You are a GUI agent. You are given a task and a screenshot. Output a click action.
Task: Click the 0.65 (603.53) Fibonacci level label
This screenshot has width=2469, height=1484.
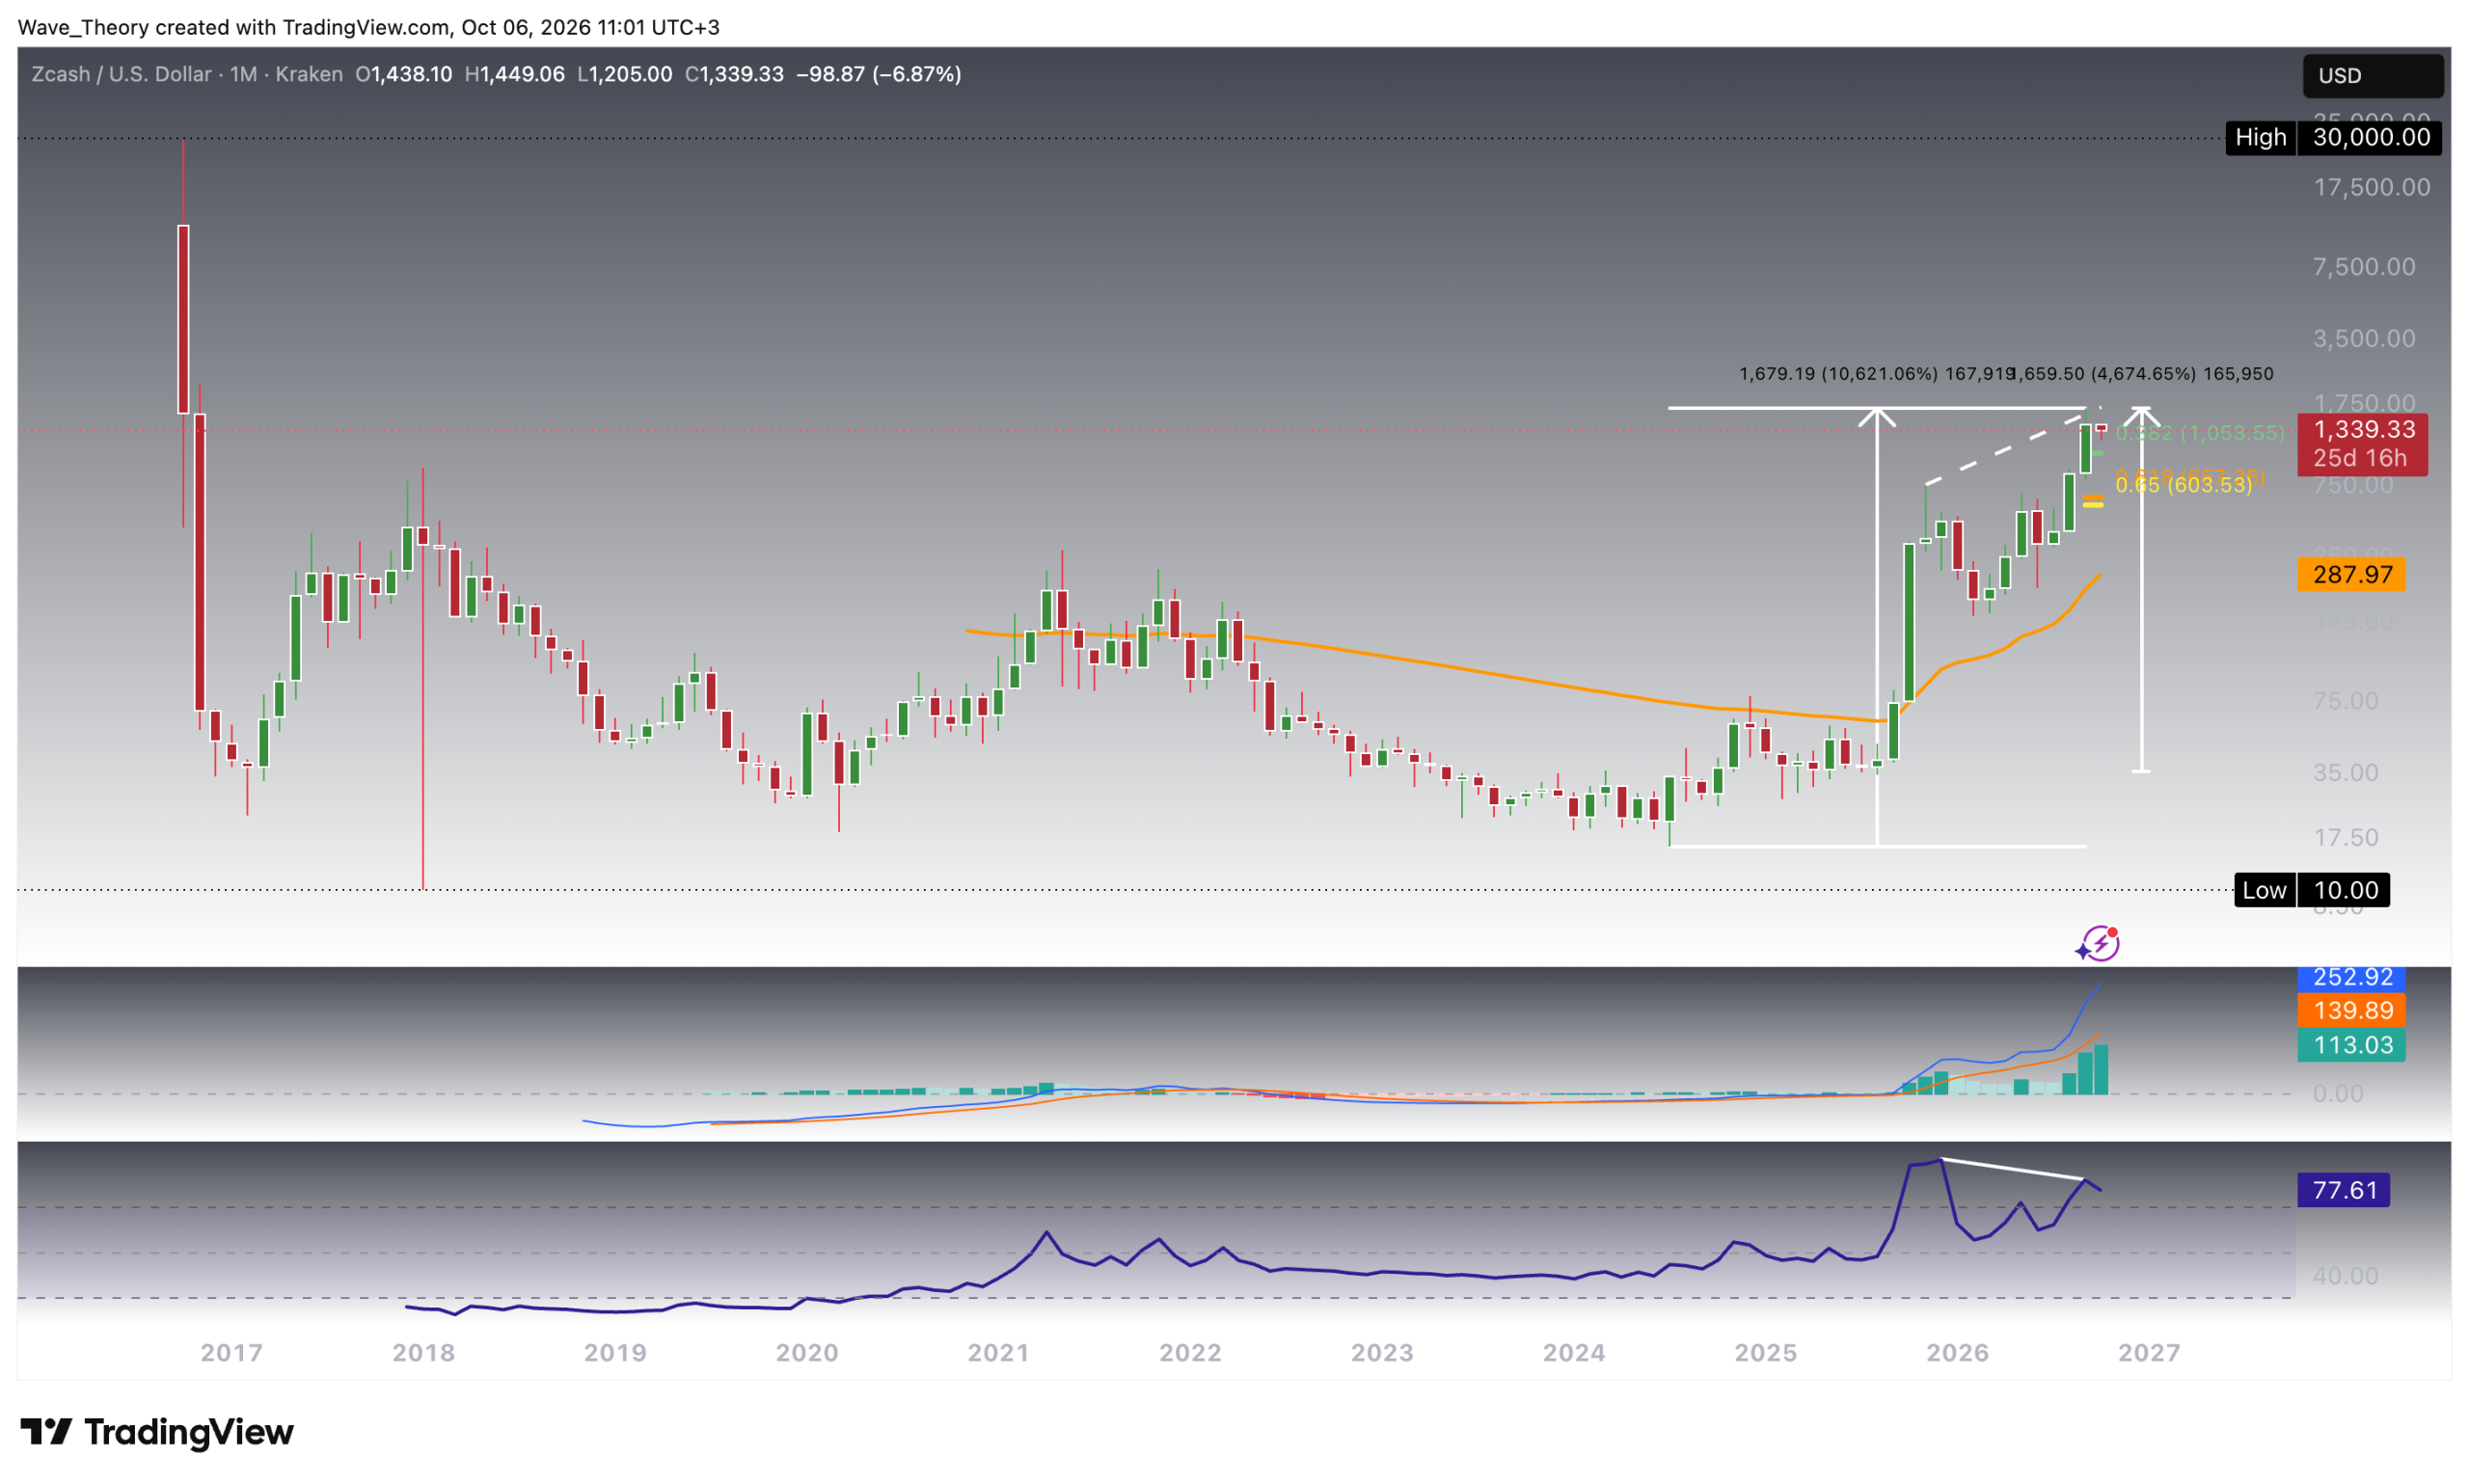coord(2183,486)
